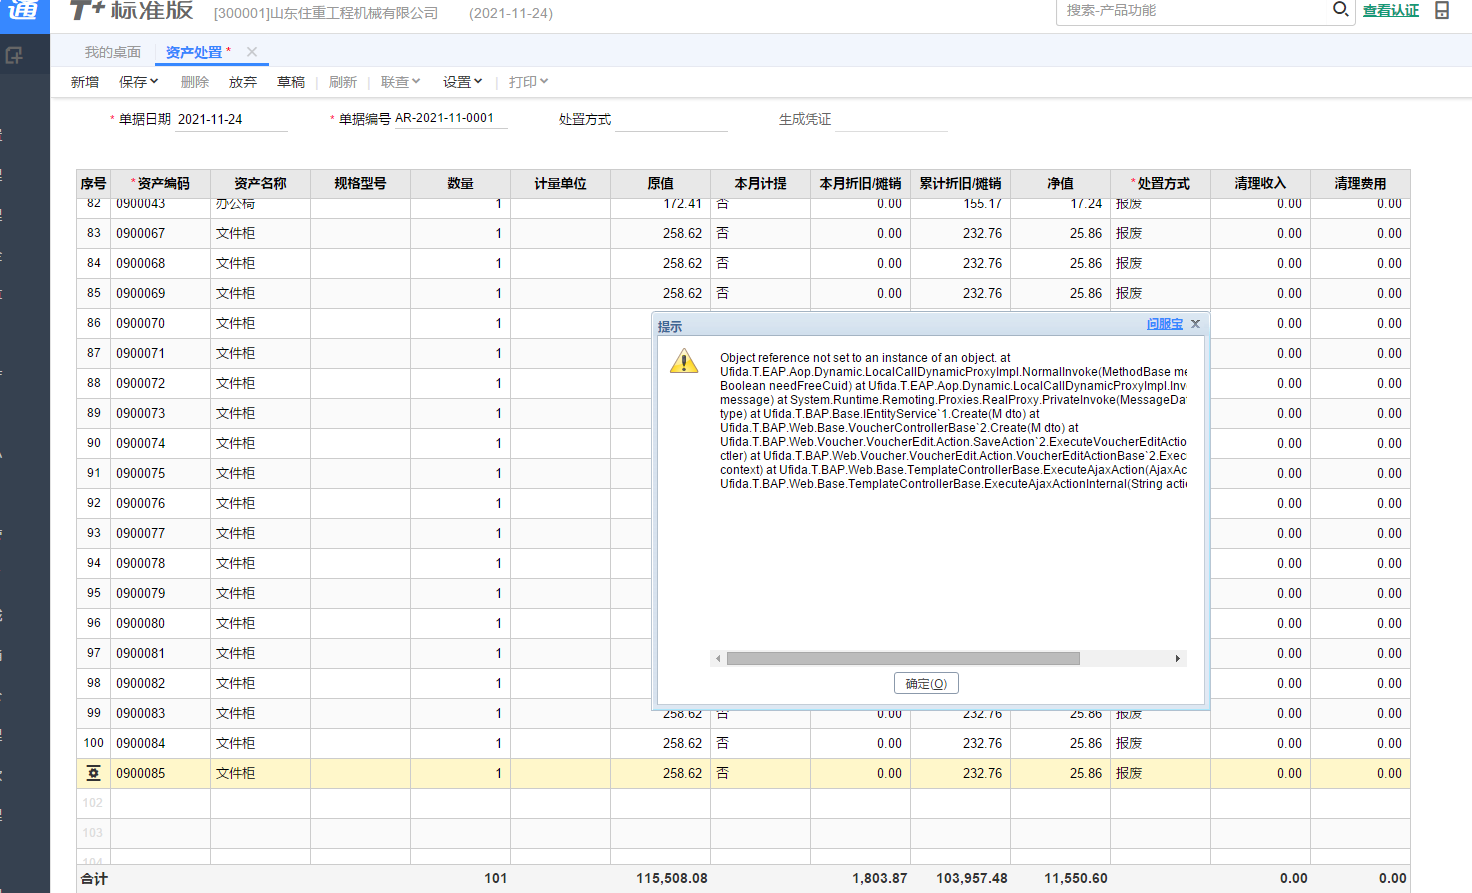Open the 保存 dropdown

[139, 82]
